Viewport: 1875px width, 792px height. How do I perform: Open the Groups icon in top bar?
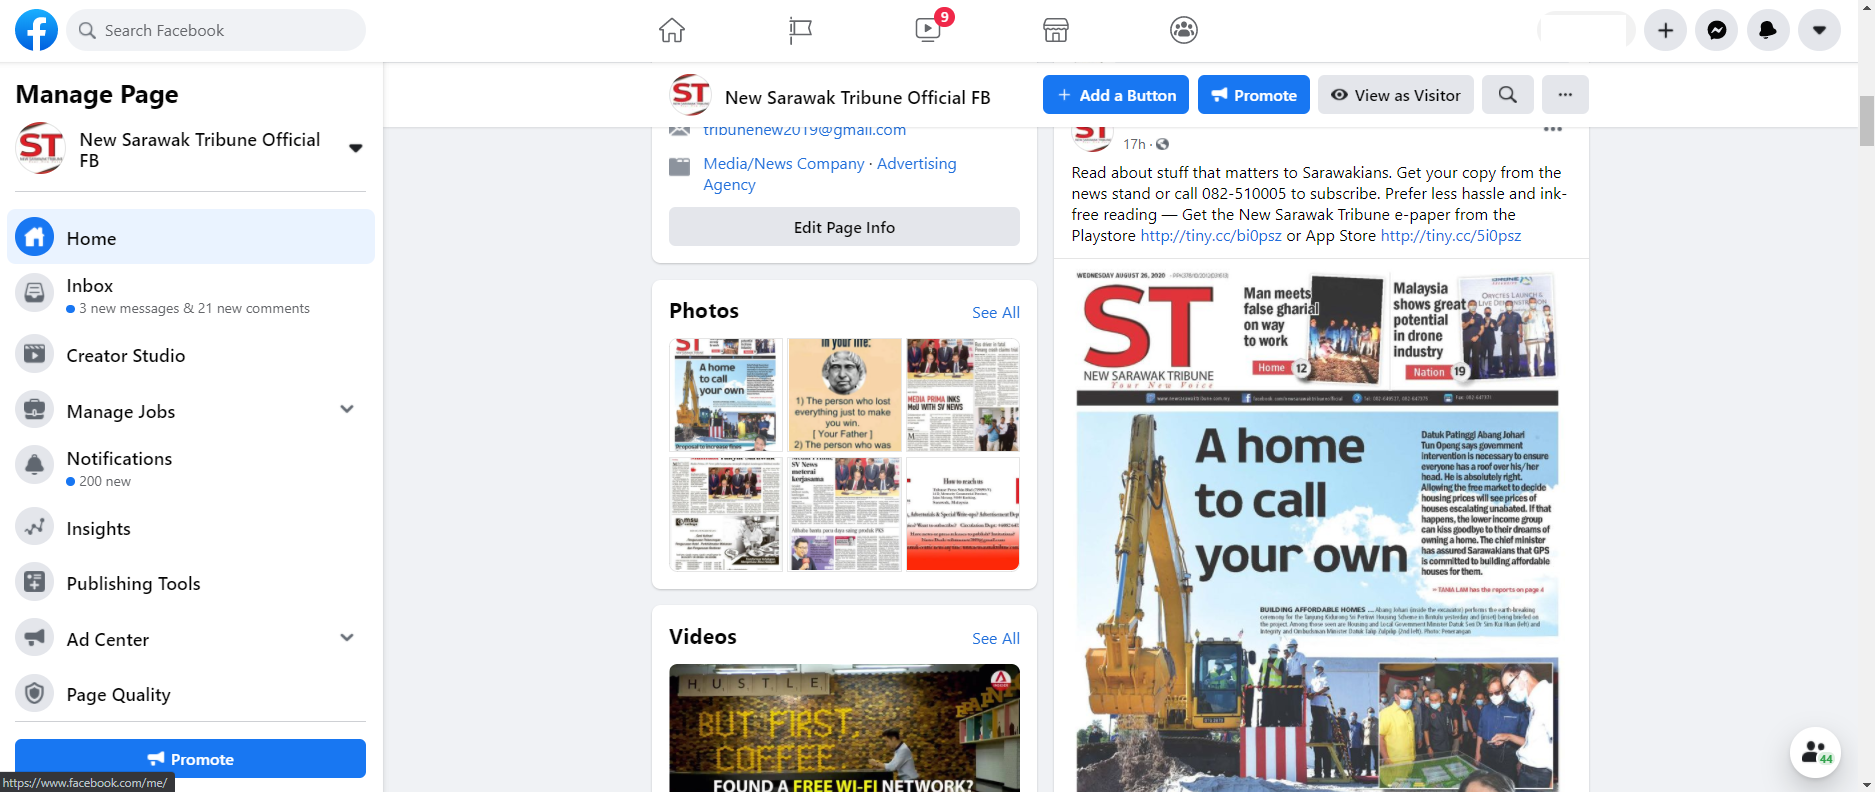(x=1184, y=30)
